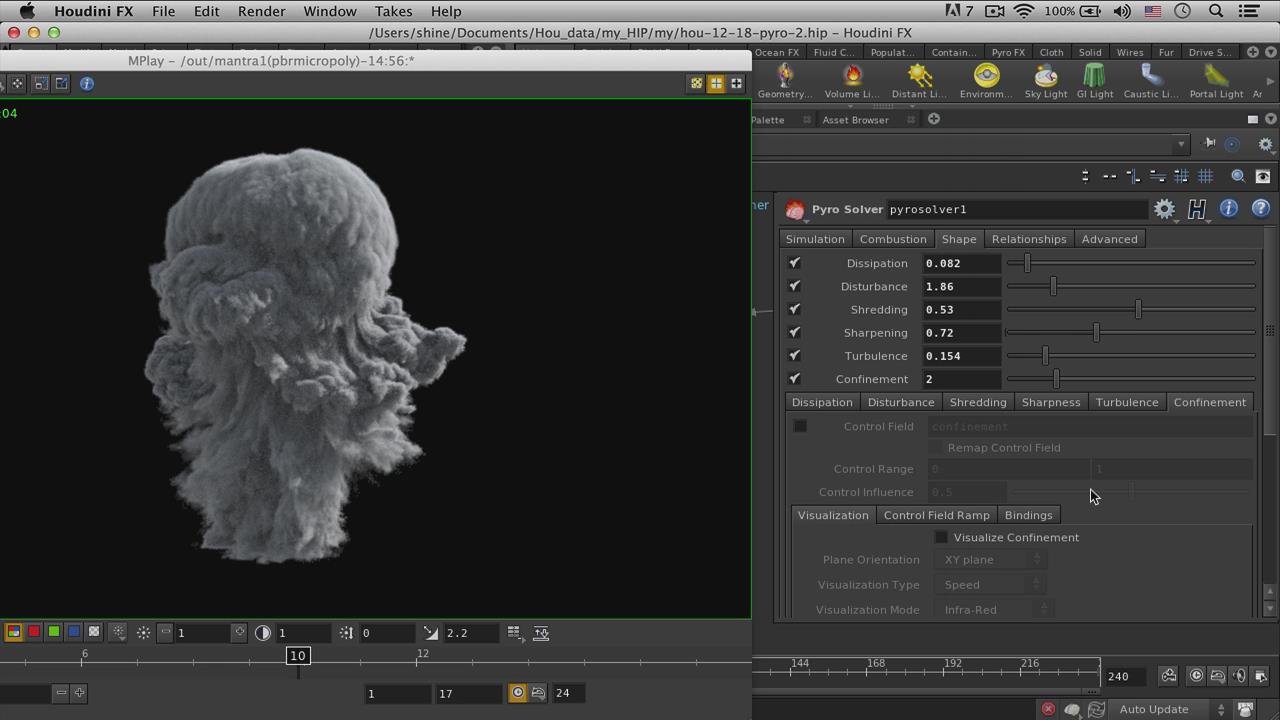
Task: Switch to the Combustion tab
Action: (893, 239)
